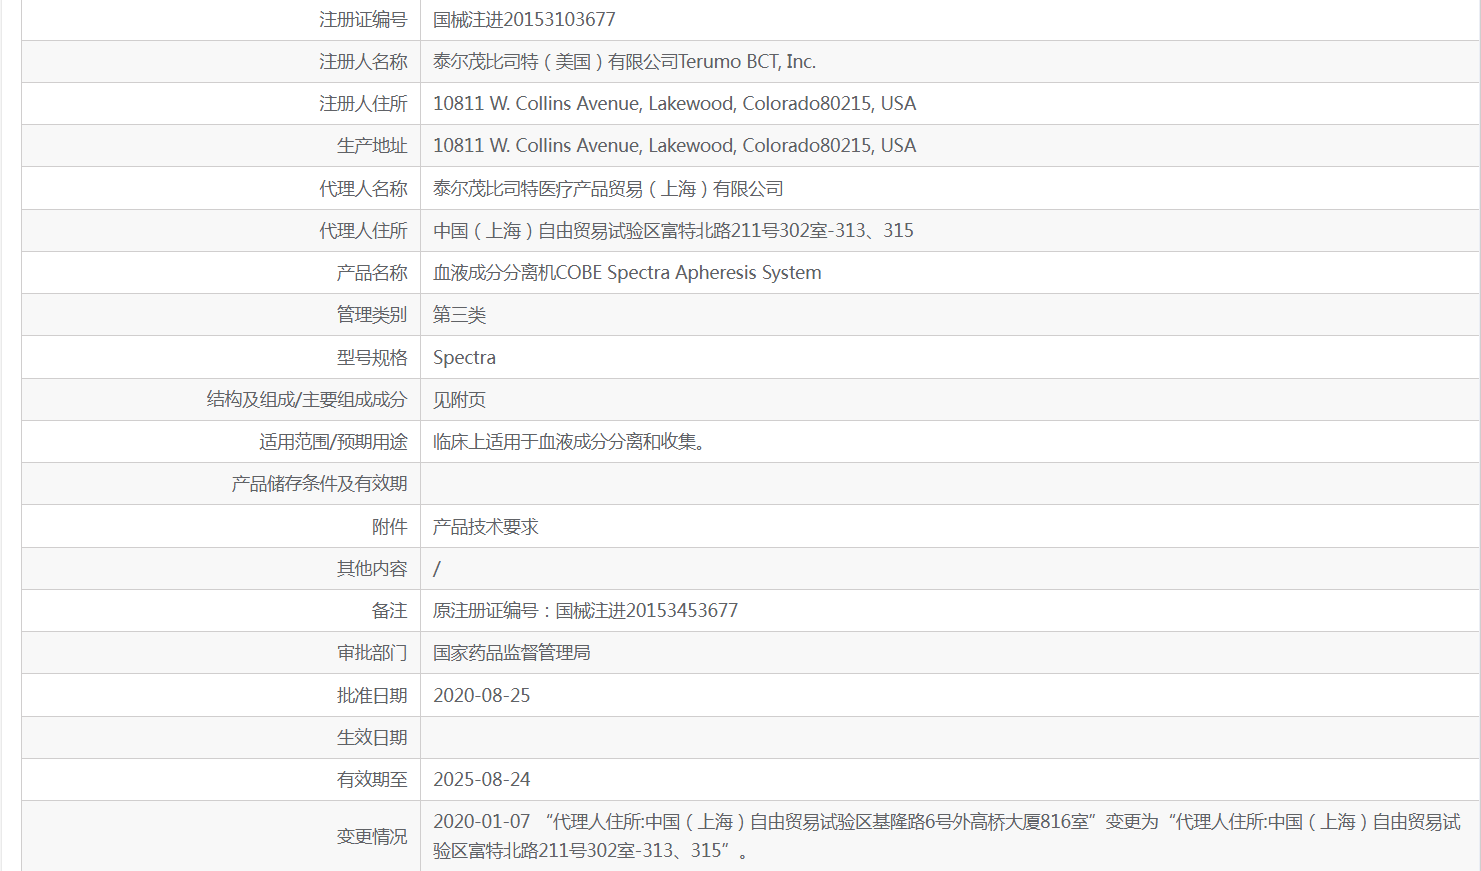This screenshot has height=871, width=1481.
Task: Click the label 注册人住所
Action: coord(363,103)
